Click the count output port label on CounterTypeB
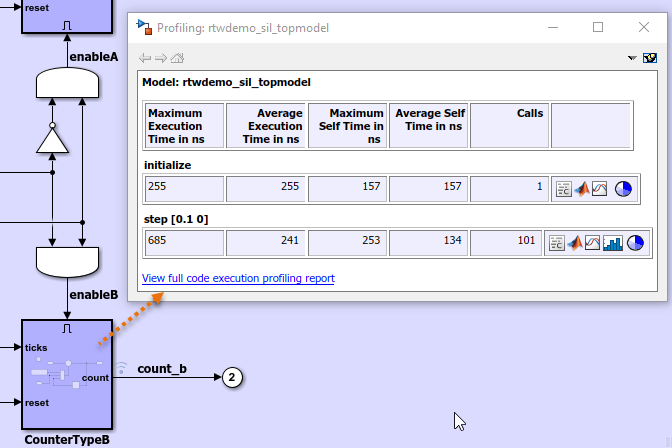Image resolution: width=672 pixels, height=448 pixels. 95,378
